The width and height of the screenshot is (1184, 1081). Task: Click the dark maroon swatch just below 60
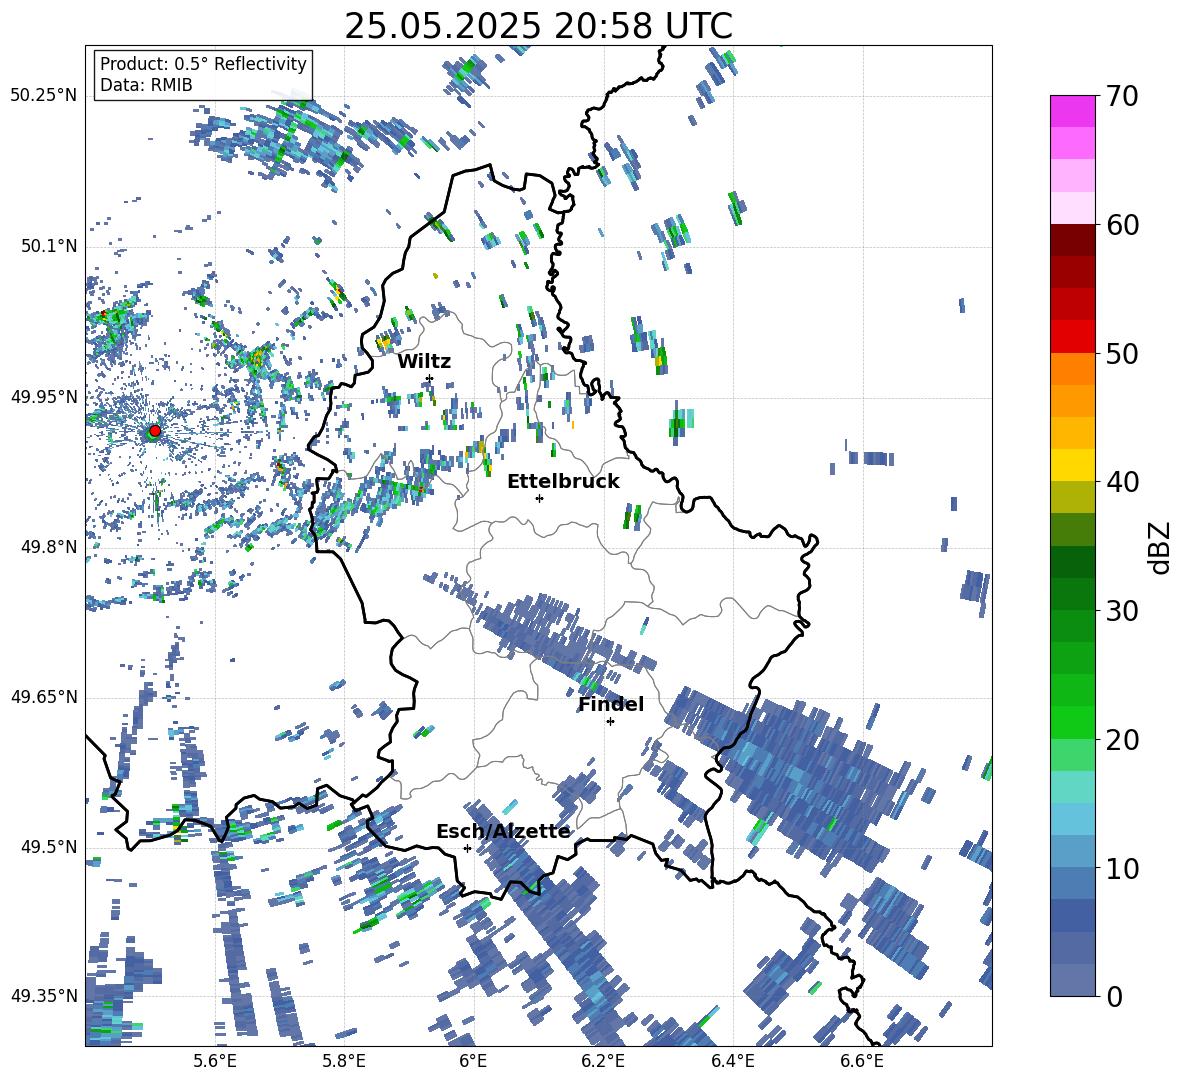pyautogui.click(x=1072, y=239)
